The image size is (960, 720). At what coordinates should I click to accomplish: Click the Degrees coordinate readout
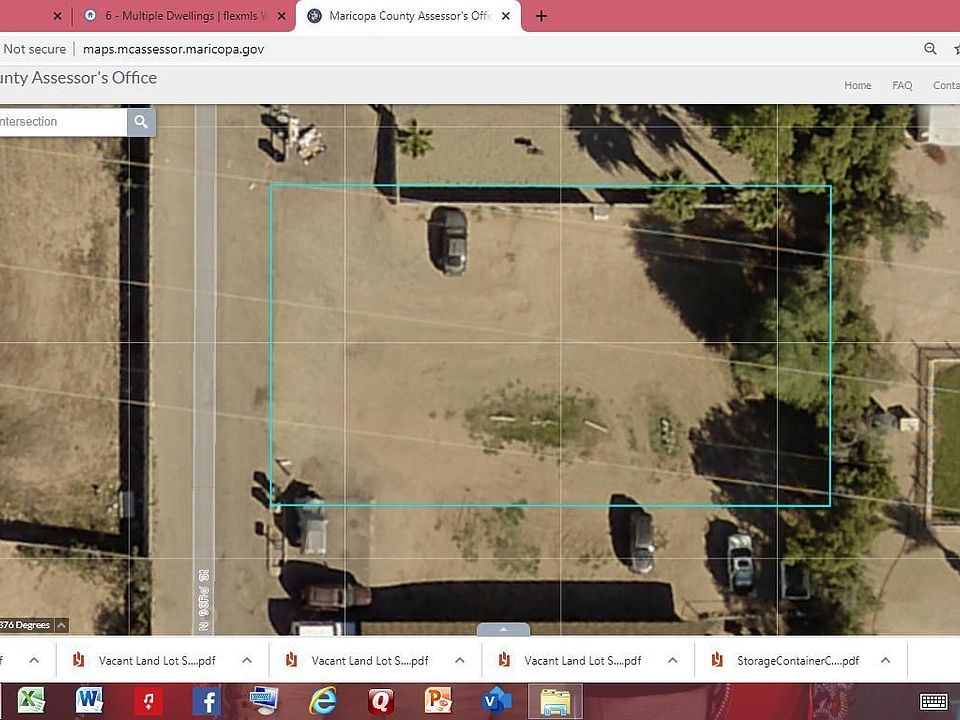pos(26,625)
